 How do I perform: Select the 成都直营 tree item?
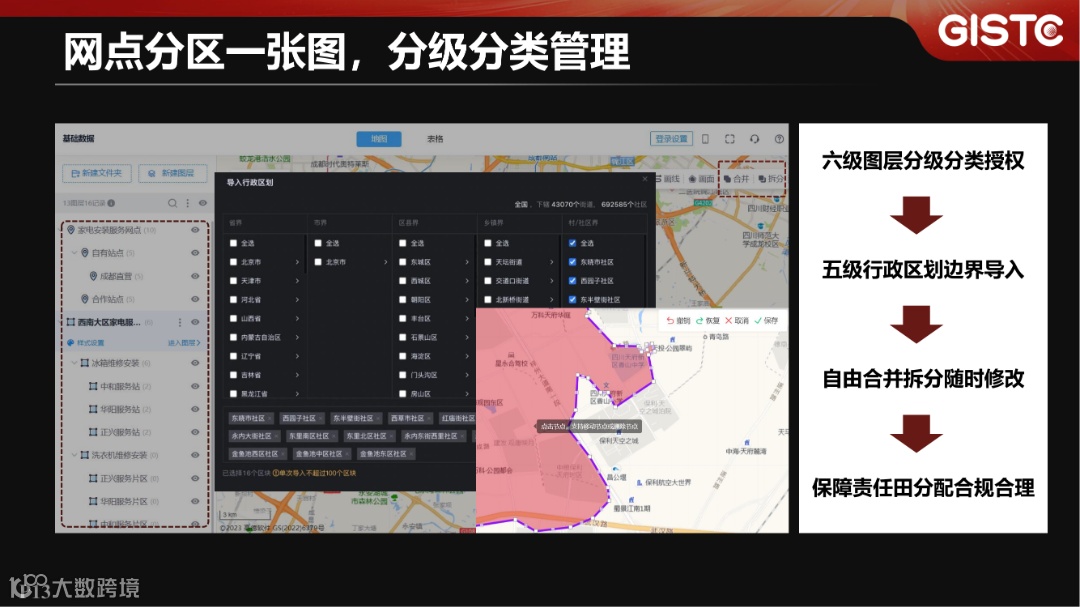(x=116, y=276)
